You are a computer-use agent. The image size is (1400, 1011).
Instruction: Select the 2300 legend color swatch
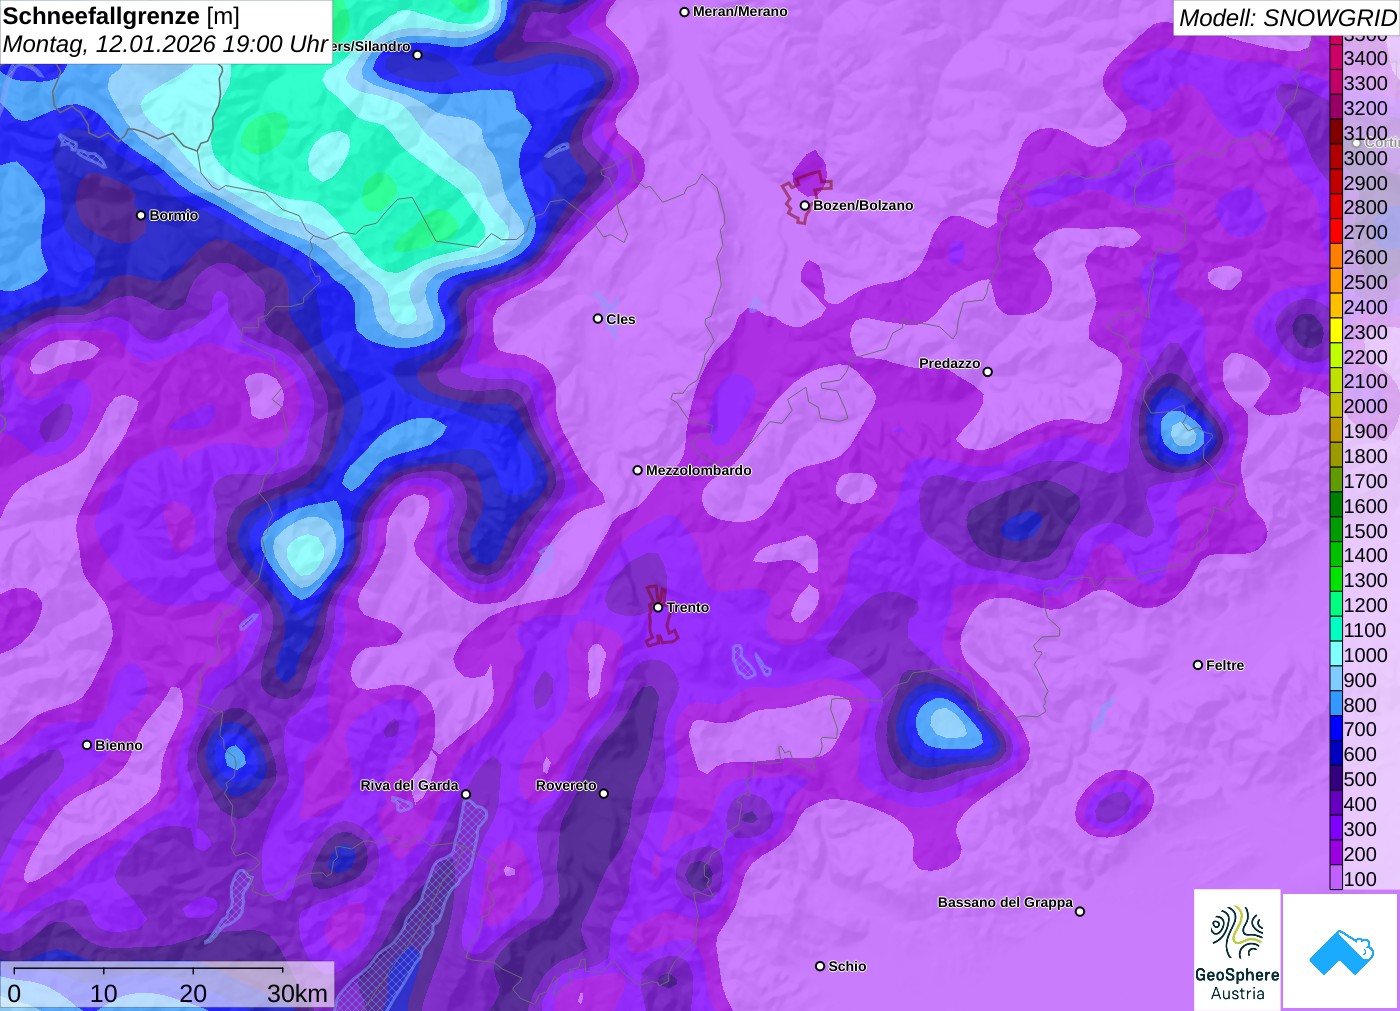1336,331
